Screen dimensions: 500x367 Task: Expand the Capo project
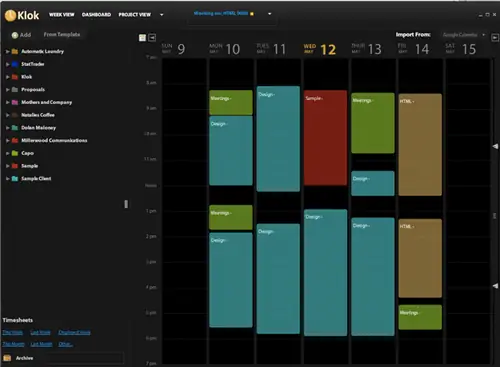tap(7, 153)
